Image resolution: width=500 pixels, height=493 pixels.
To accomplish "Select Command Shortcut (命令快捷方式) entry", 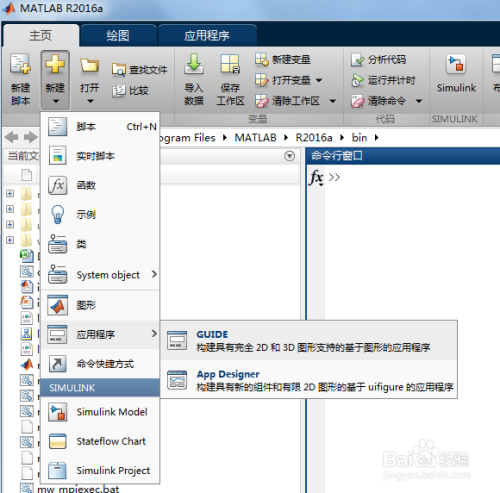I will 100,364.
